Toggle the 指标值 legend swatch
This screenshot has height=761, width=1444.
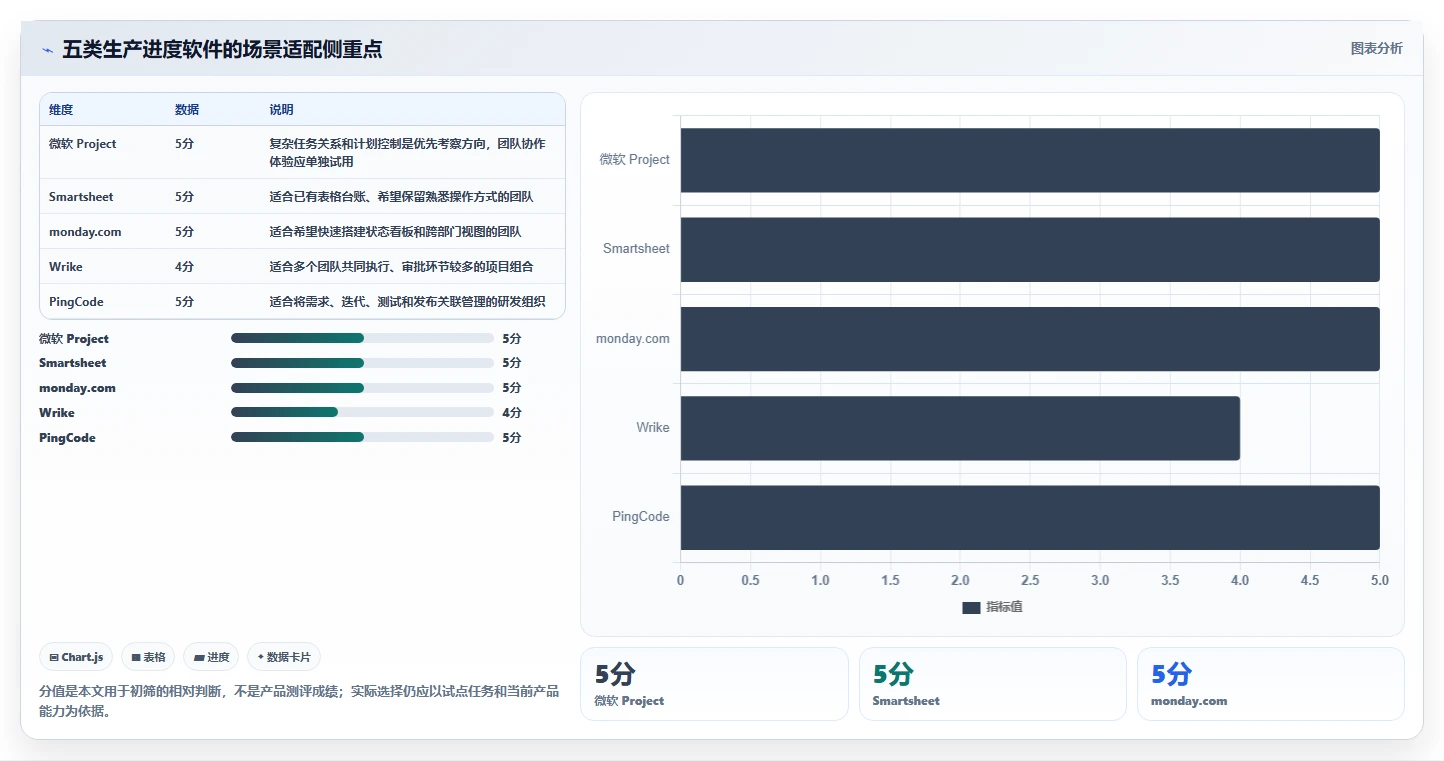coord(971,607)
